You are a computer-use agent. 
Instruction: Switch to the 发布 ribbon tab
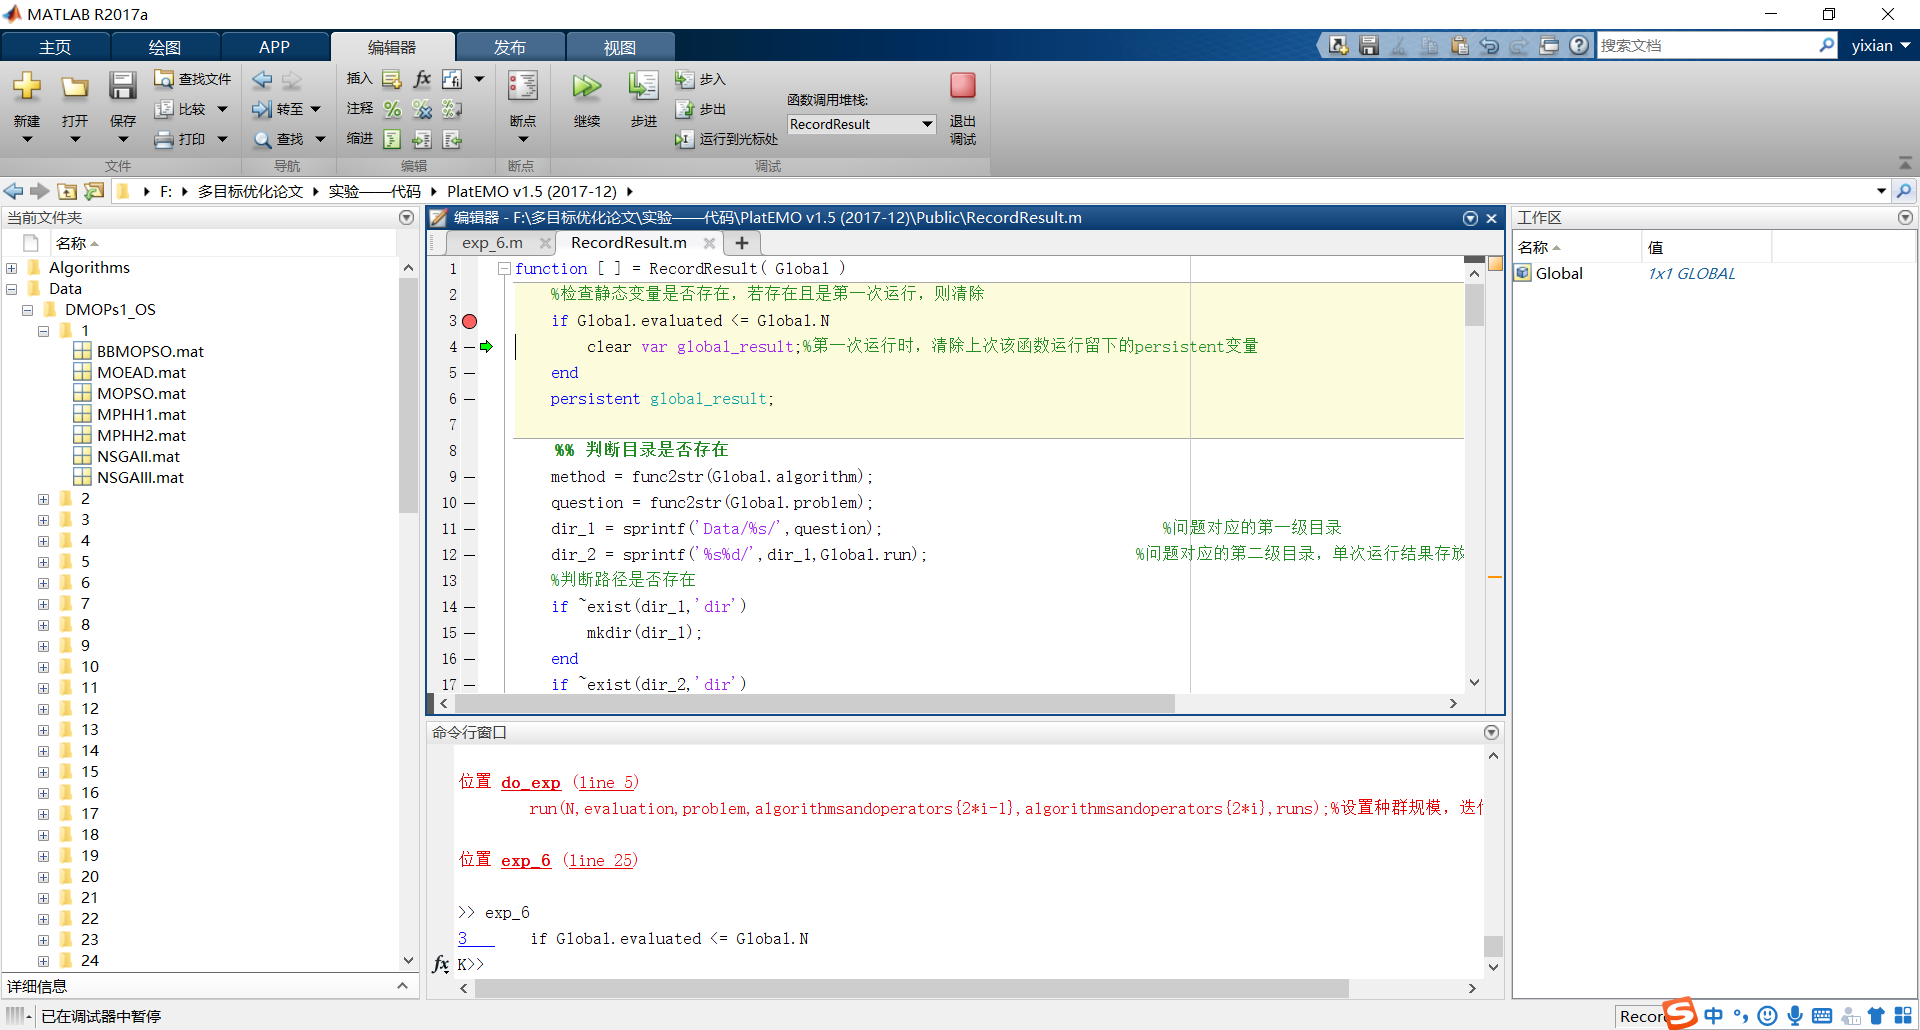point(510,46)
